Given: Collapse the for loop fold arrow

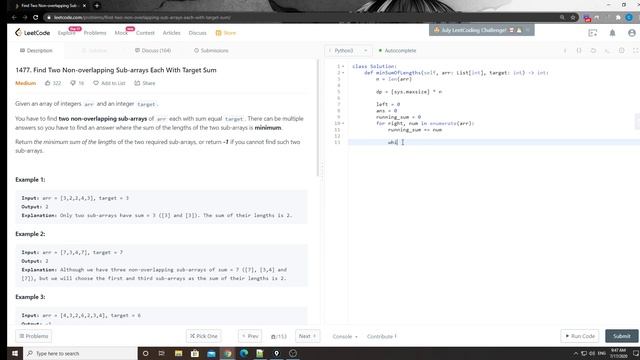Looking at the screenshot, I should [x=343, y=123].
